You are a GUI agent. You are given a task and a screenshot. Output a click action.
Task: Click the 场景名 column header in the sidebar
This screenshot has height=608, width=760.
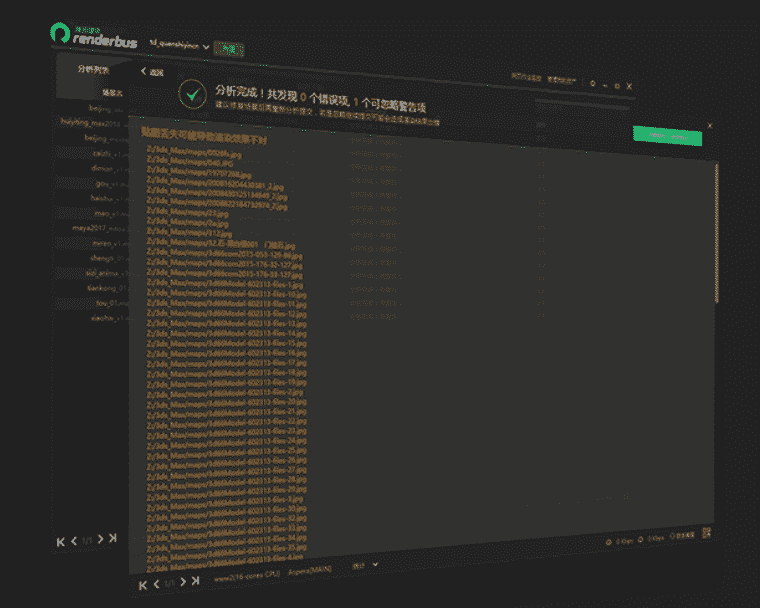(x=112, y=93)
